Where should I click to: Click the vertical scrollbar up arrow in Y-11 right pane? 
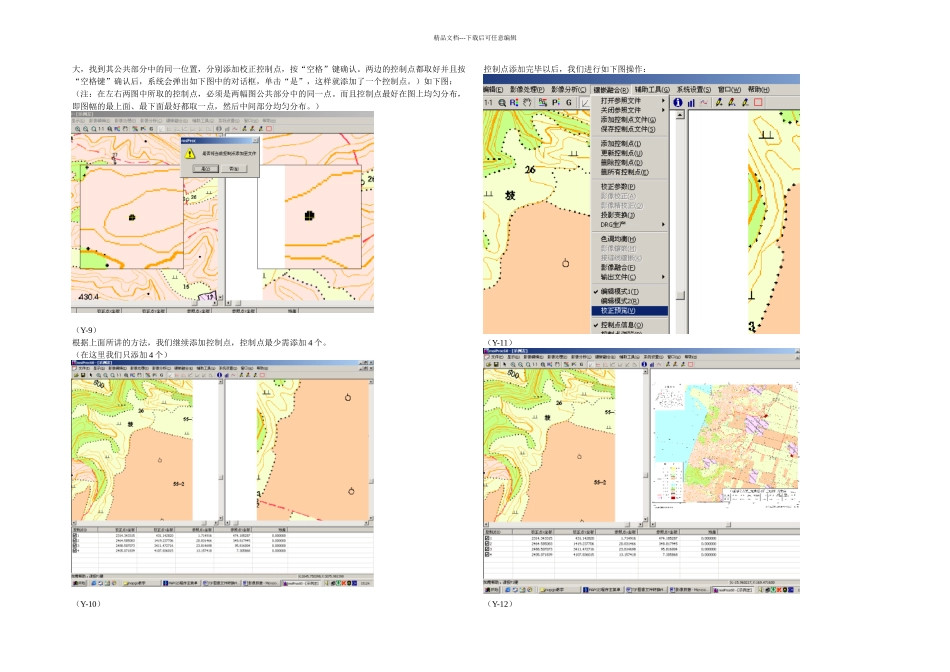(x=680, y=115)
